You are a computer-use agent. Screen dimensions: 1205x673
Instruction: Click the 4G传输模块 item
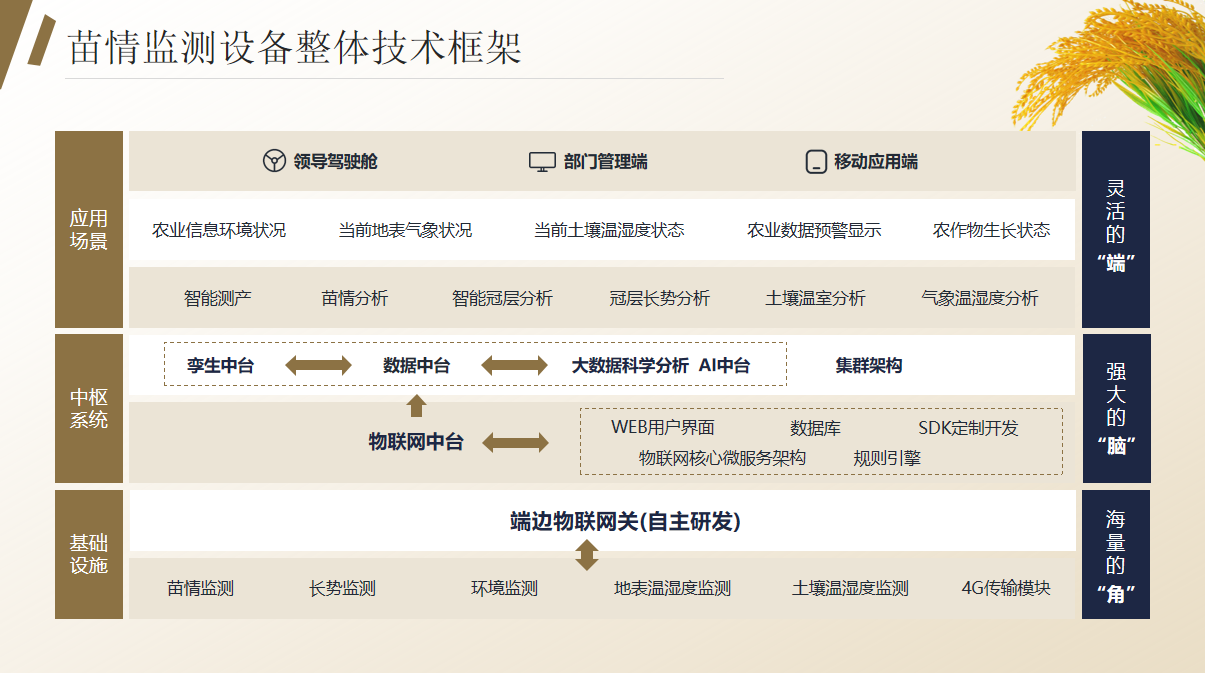1006,588
